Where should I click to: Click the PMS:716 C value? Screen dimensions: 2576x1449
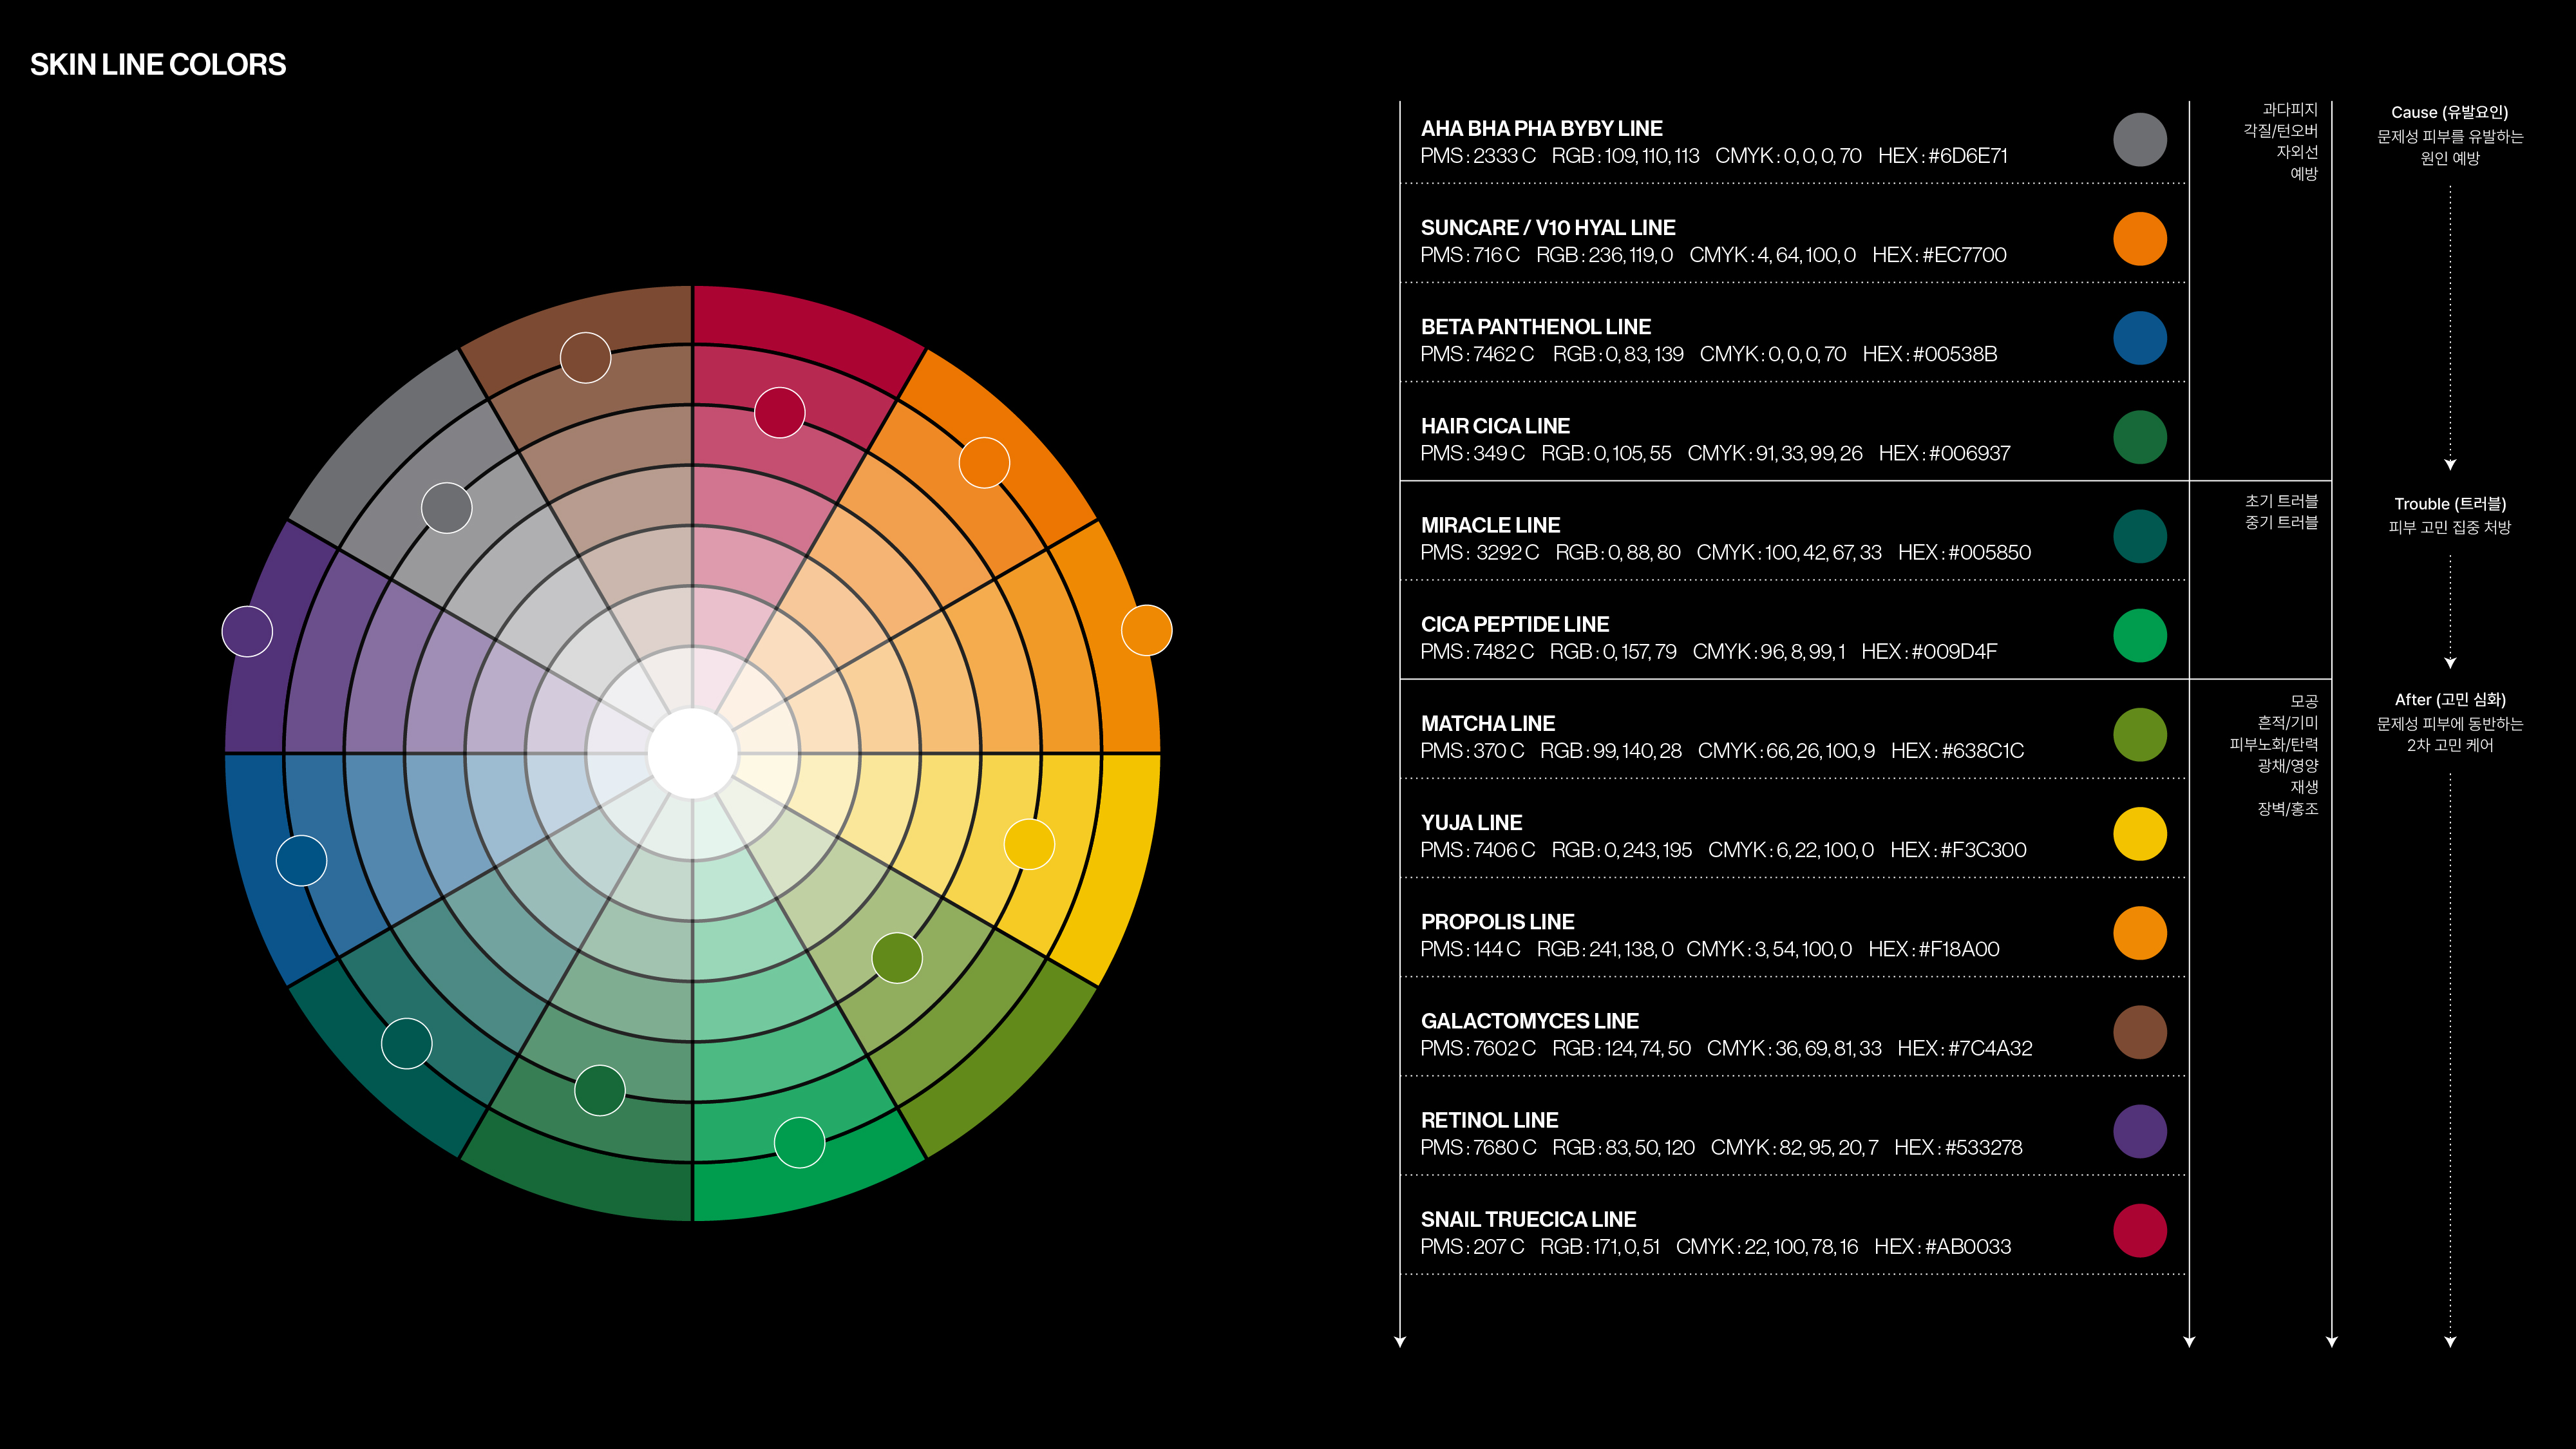(1470, 255)
